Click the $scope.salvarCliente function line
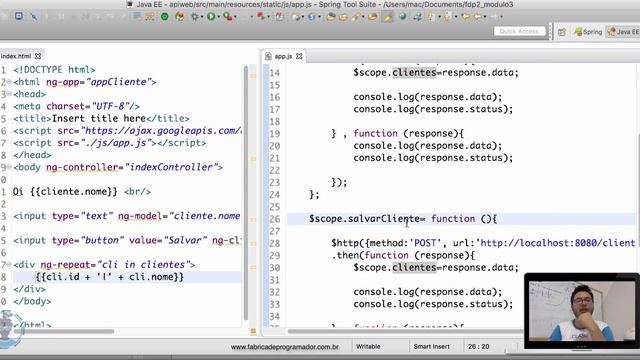 point(403,219)
